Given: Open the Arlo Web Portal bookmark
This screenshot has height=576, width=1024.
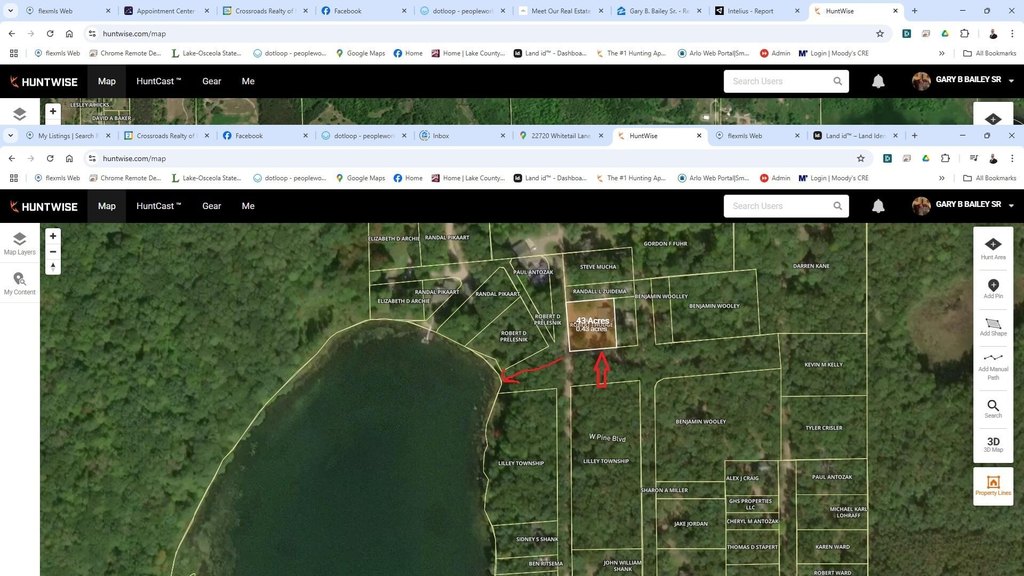Looking at the screenshot, I should coord(719,178).
